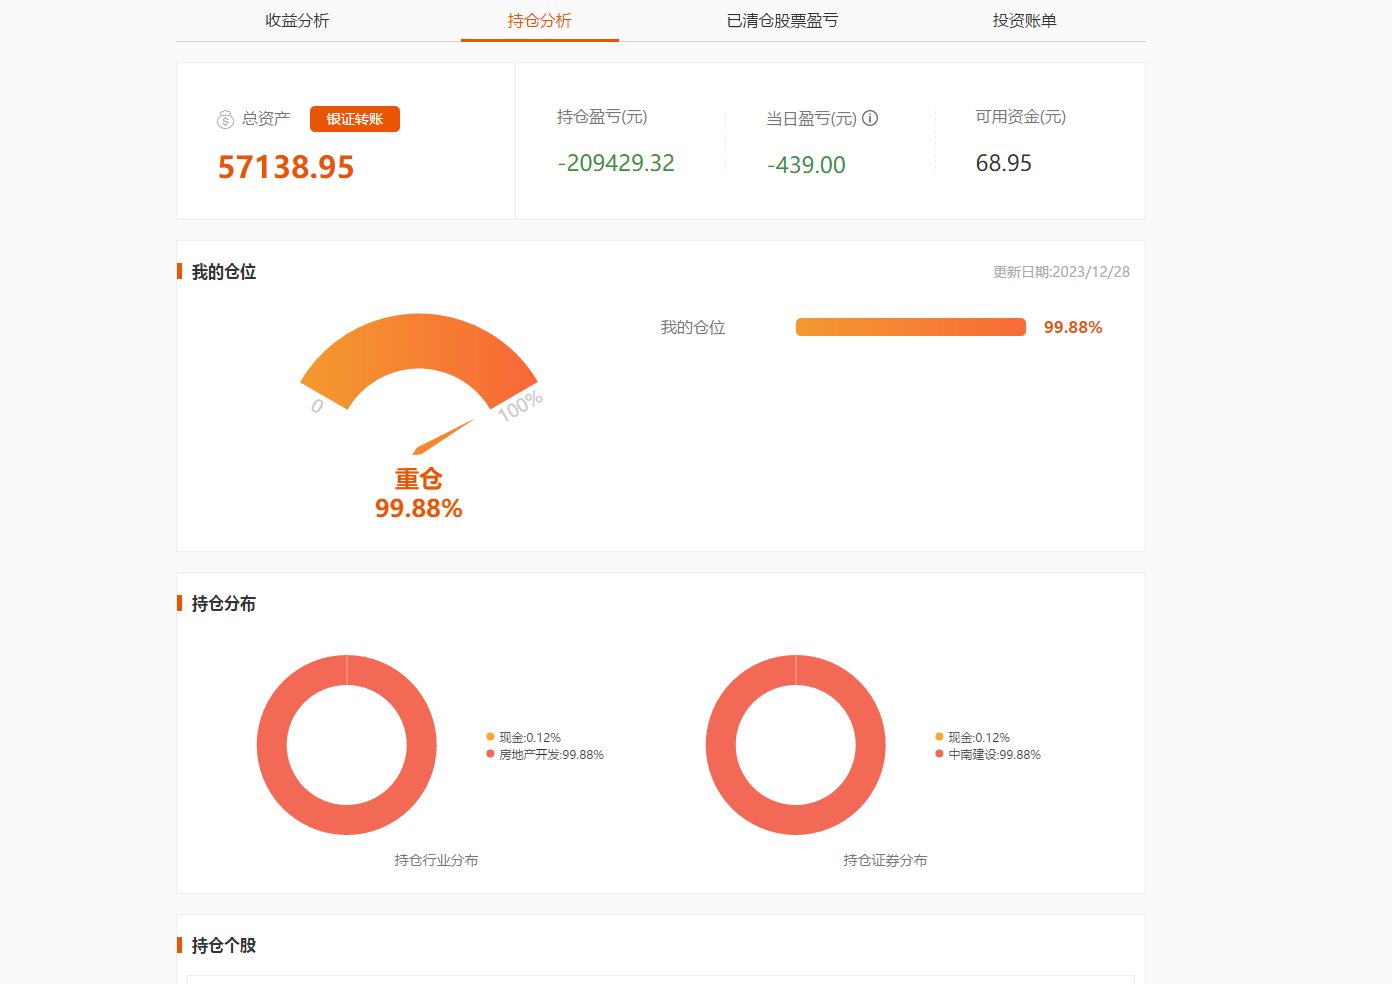Click the 更新日期:2023/12/28 text
The width and height of the screenshot is (1392, 984).
coord(1061,272)
